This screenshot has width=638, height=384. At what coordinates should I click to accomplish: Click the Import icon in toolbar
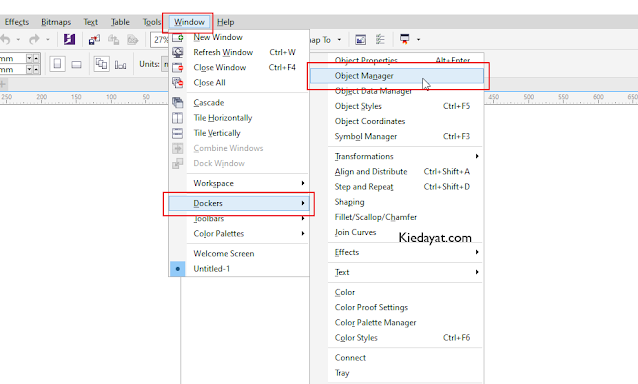(94, 39)
